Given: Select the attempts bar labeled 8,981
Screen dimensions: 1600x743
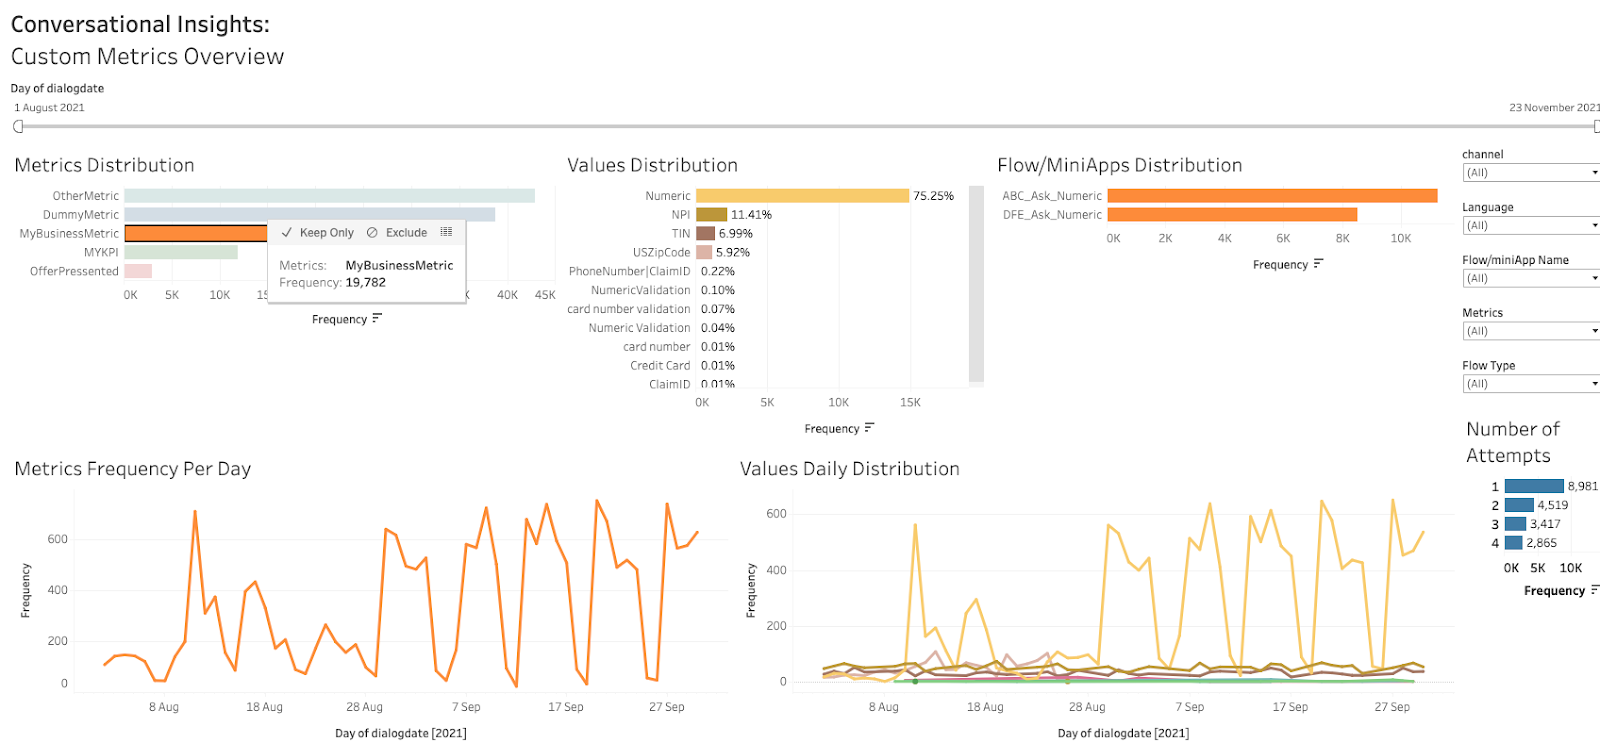Looking at the screenshot, I should click(x=1534, y=486).
